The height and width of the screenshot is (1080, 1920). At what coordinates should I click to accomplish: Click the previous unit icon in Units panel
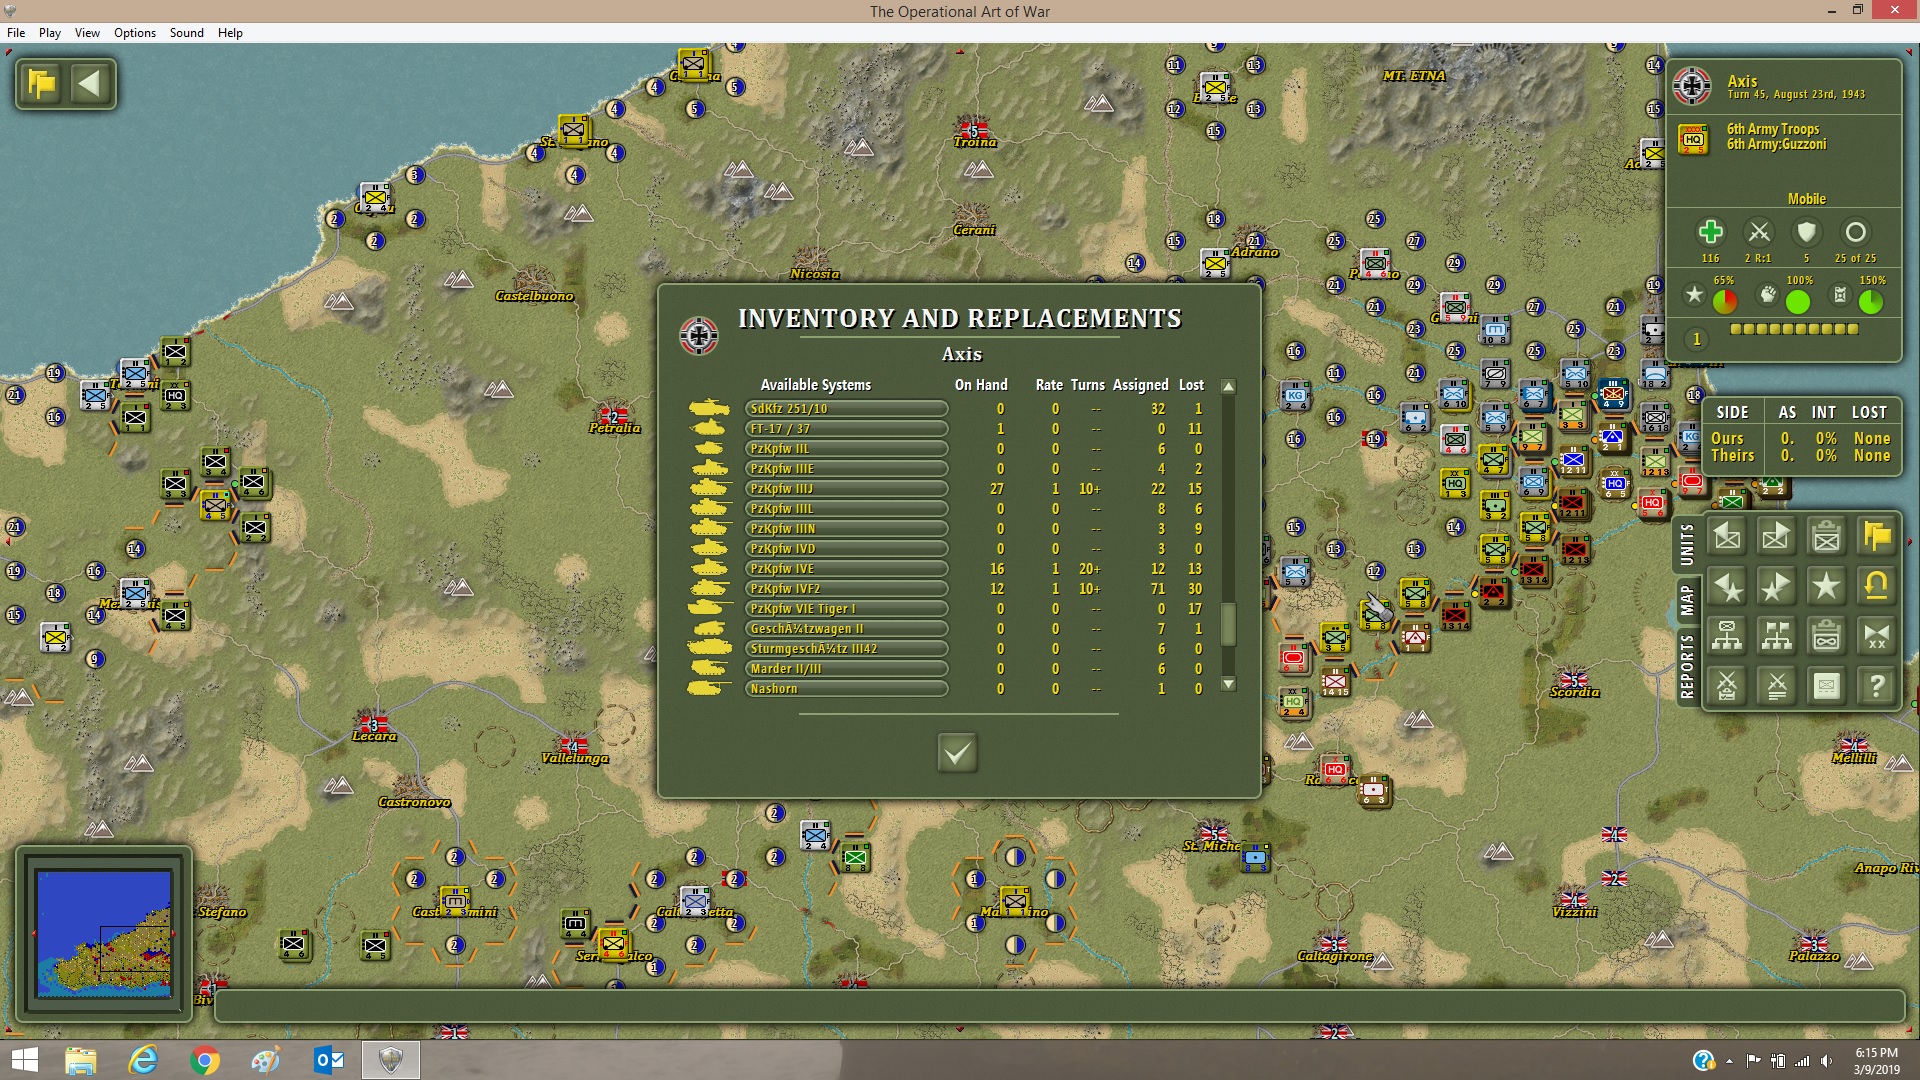(1727, 537)
